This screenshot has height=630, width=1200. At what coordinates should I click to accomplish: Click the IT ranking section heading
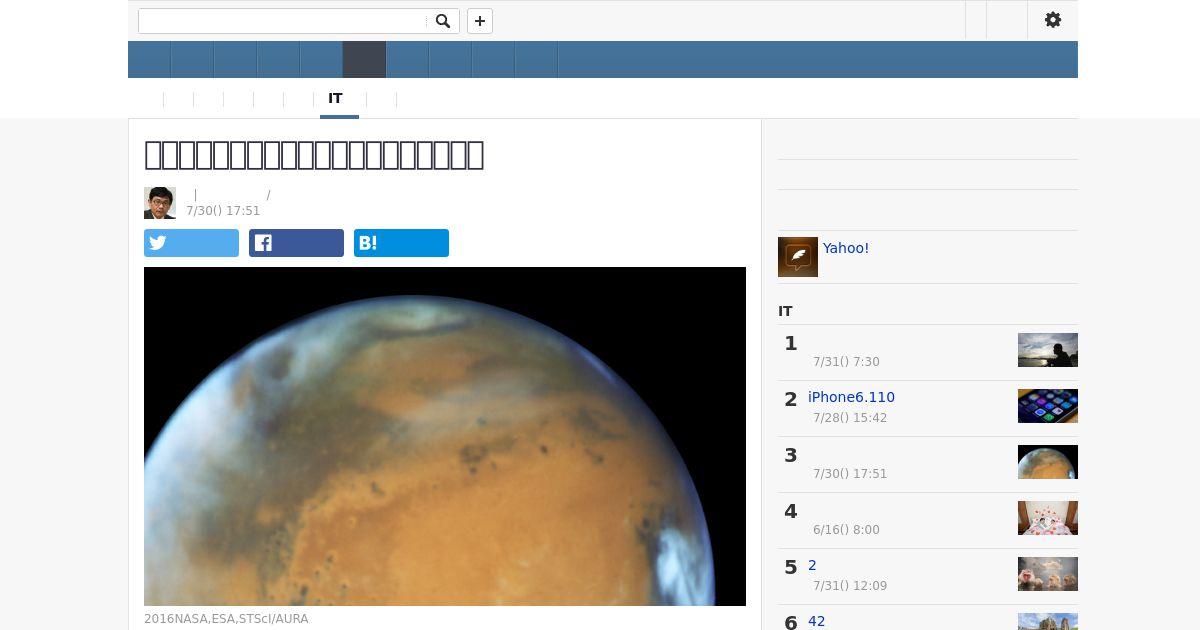785,311
